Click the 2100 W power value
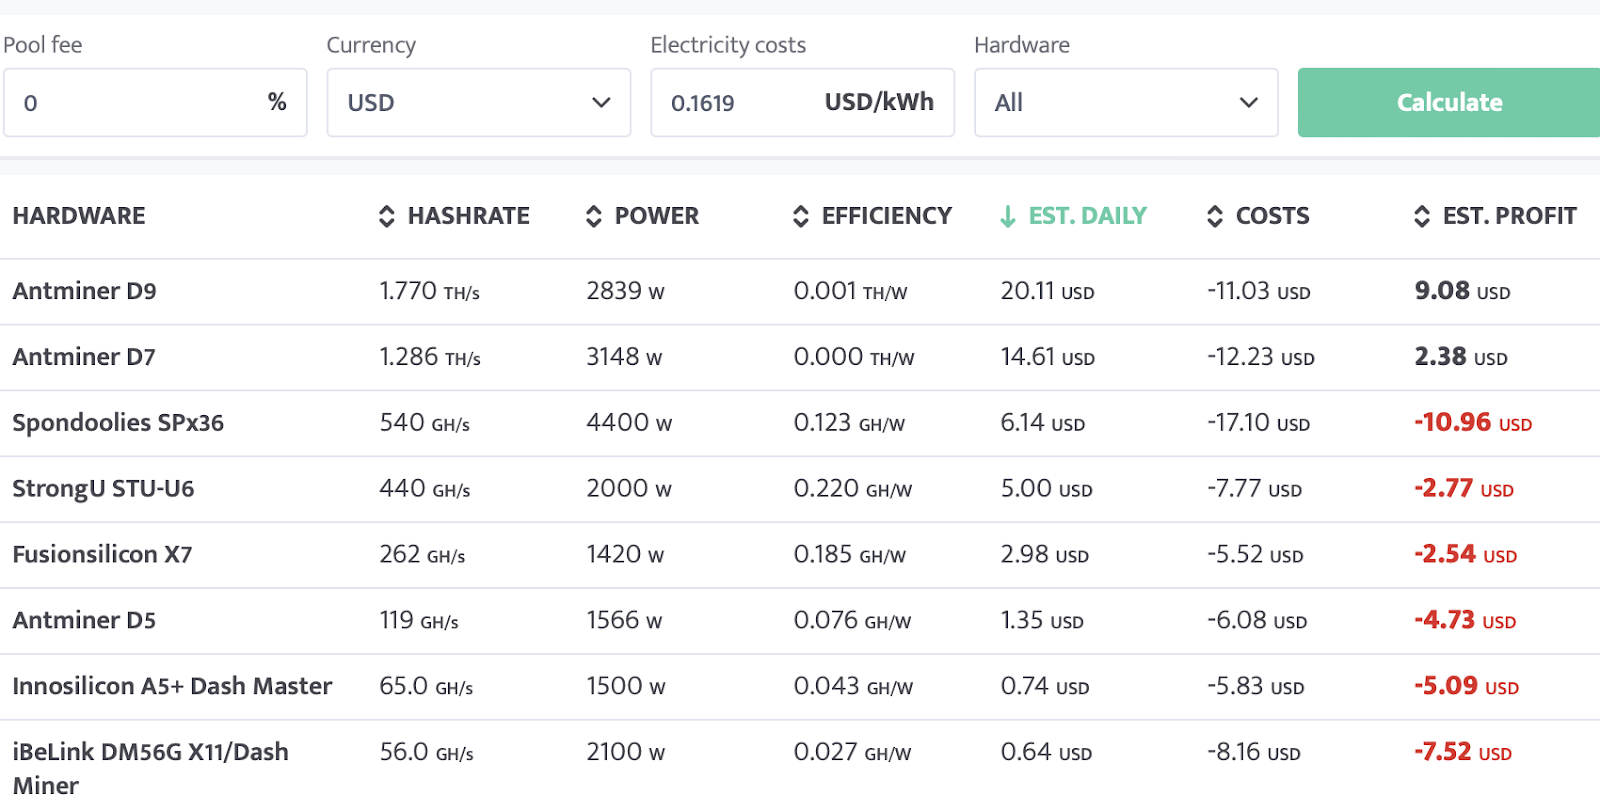 click(626, 753)
